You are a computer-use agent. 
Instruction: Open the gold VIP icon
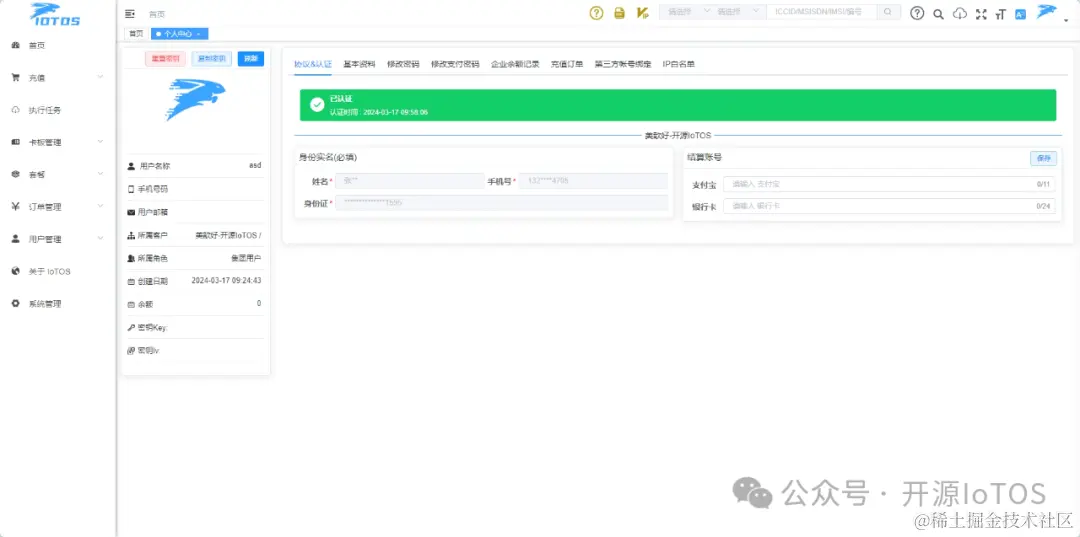coord(643,12)
